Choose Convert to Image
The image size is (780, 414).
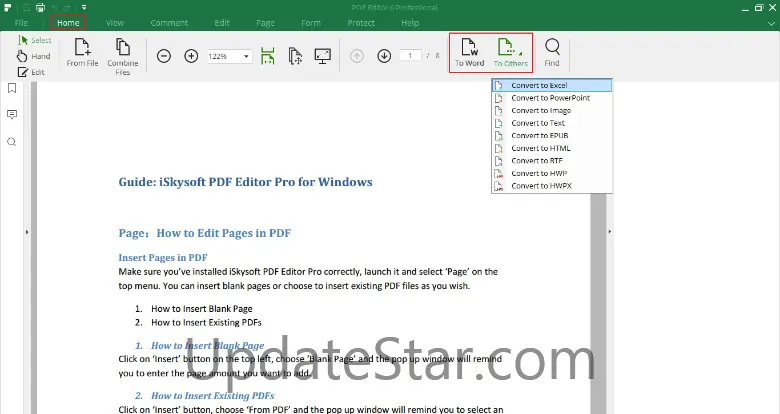point(552,110)
